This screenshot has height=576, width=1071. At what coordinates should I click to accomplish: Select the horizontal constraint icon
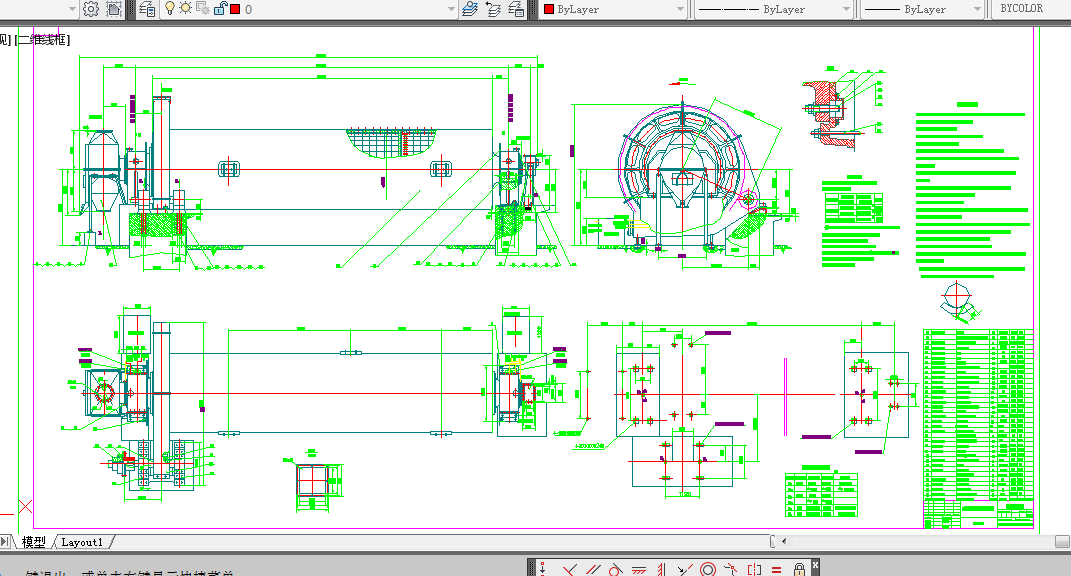pyautogui.click(x=639, y=568)
